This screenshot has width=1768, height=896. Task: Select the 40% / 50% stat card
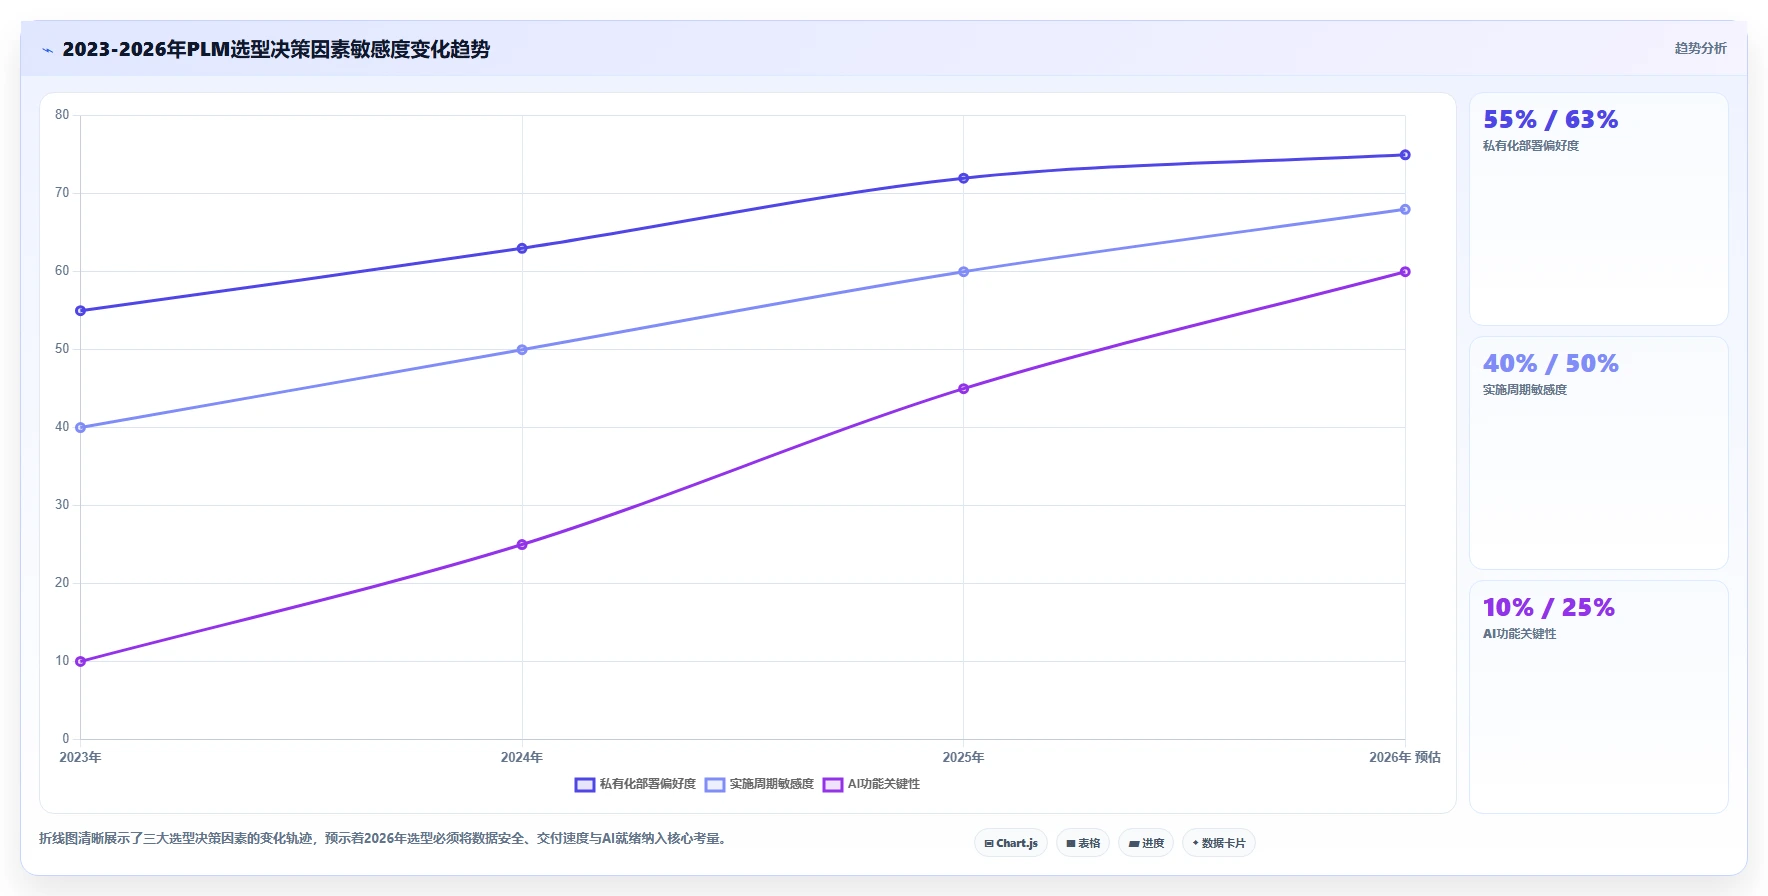coord(1598,453)
